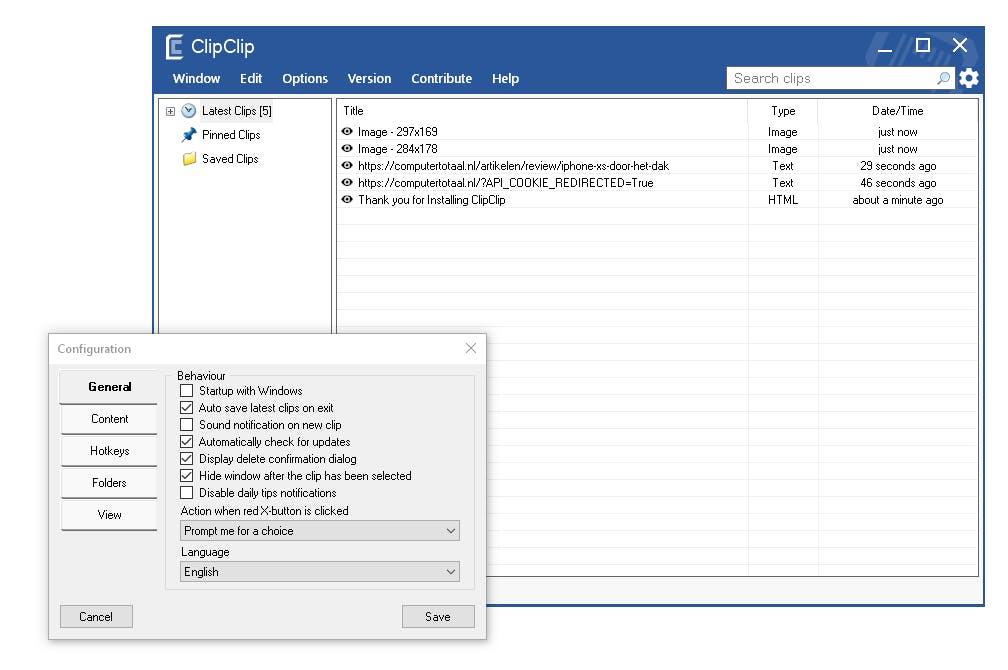
Task: Uncheck Hide window after clip selected
Action: click(187, 476)
